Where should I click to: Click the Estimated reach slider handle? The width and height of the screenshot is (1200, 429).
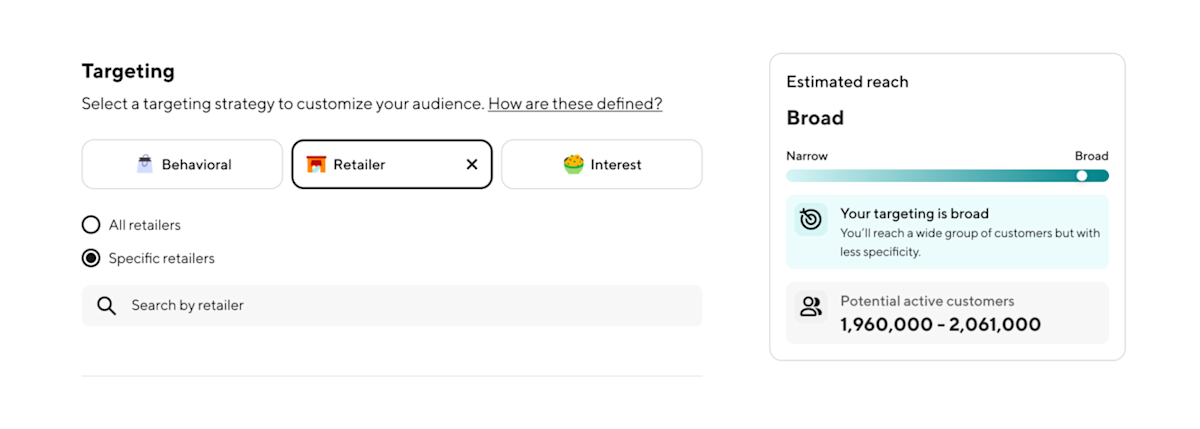1082,176
